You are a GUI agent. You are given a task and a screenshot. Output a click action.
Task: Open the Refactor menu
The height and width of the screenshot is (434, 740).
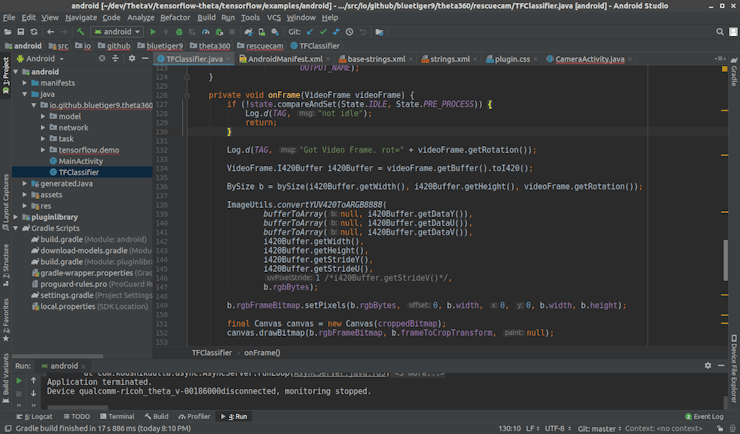pos(175,17)
